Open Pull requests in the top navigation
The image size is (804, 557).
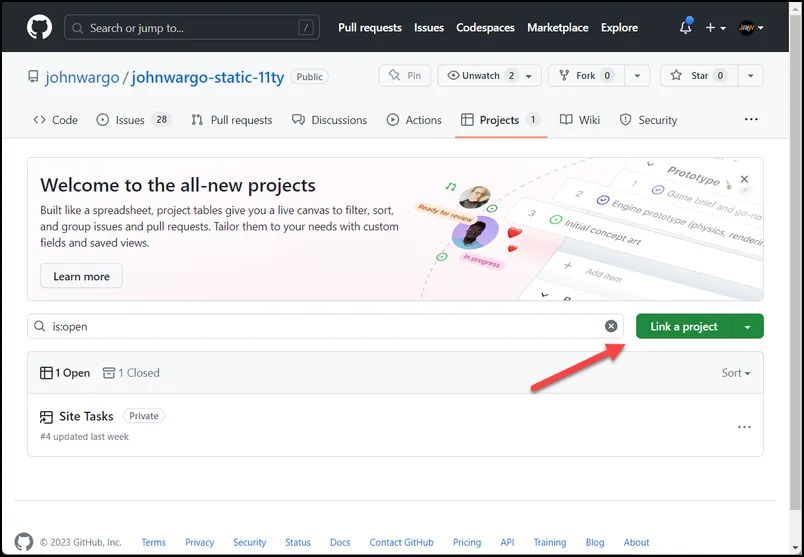370,28
